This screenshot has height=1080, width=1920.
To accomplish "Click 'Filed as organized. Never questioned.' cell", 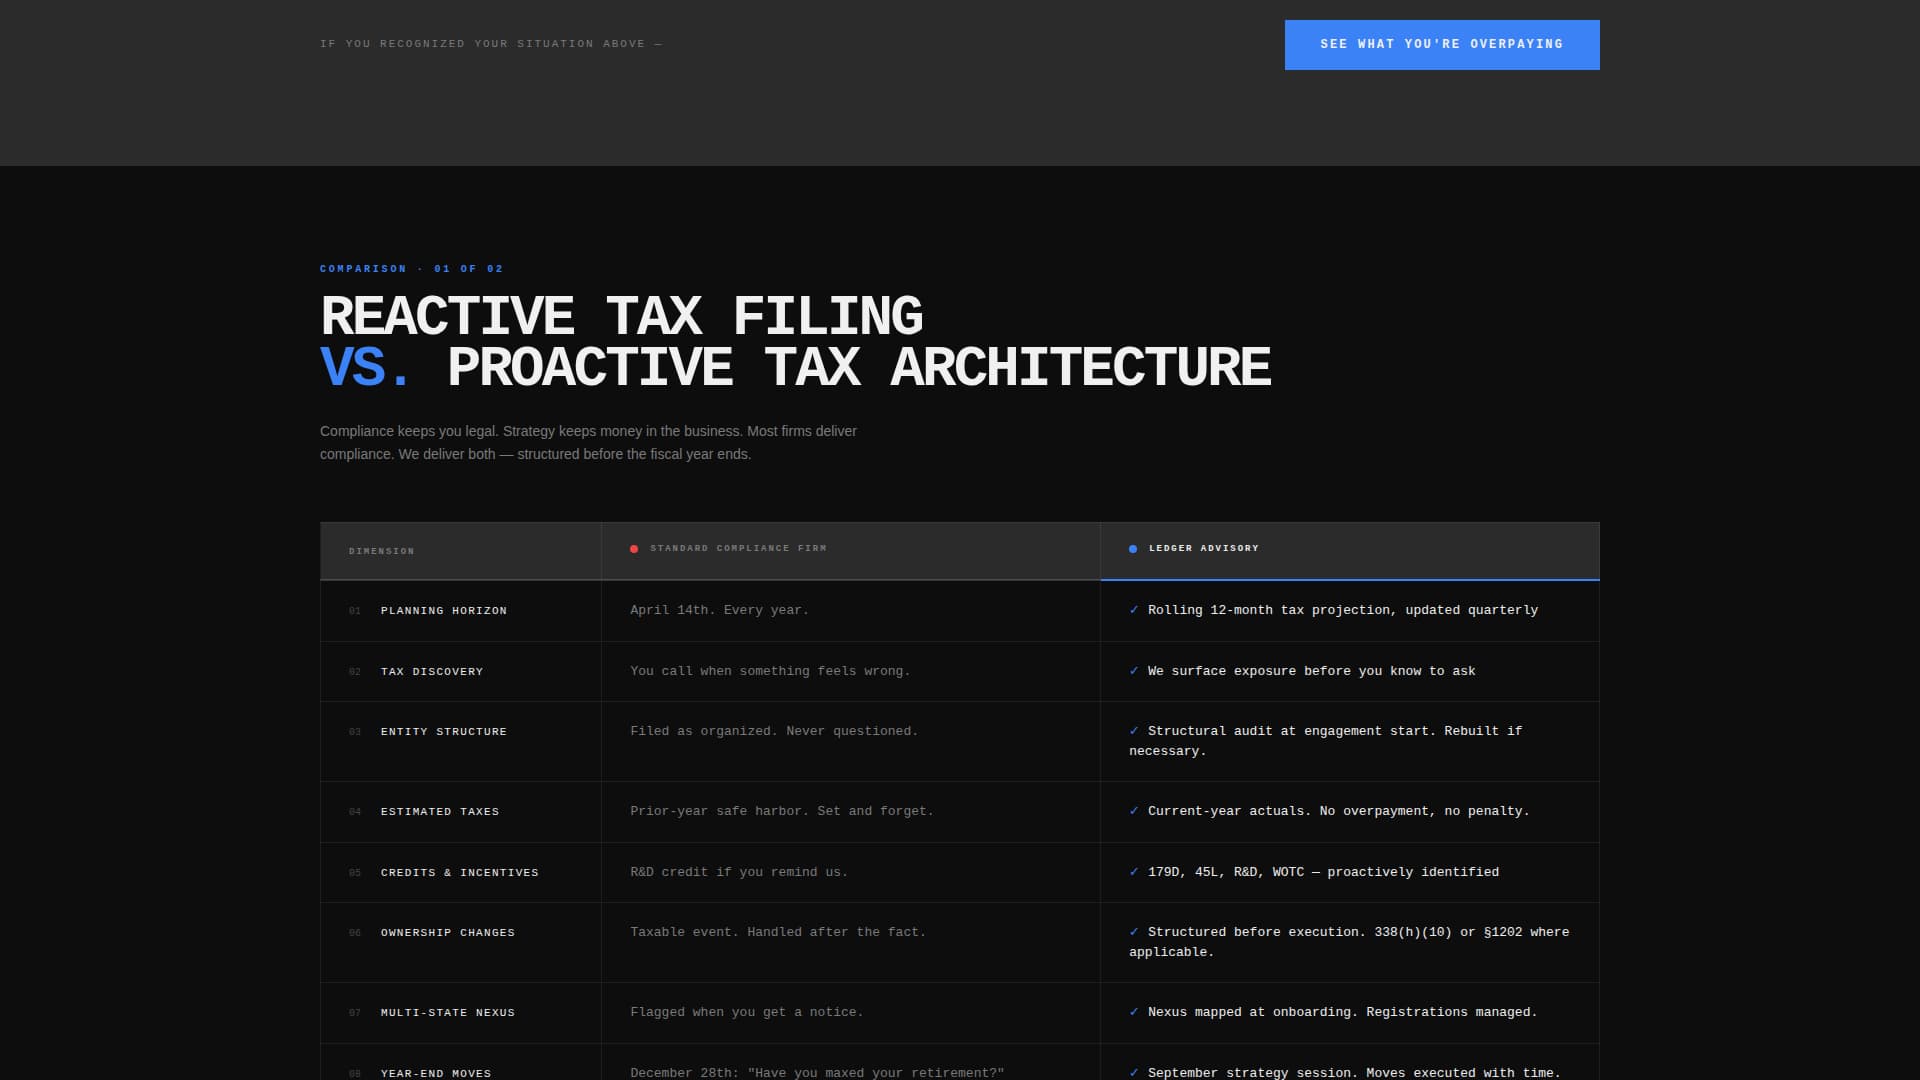I will point(851,742).
